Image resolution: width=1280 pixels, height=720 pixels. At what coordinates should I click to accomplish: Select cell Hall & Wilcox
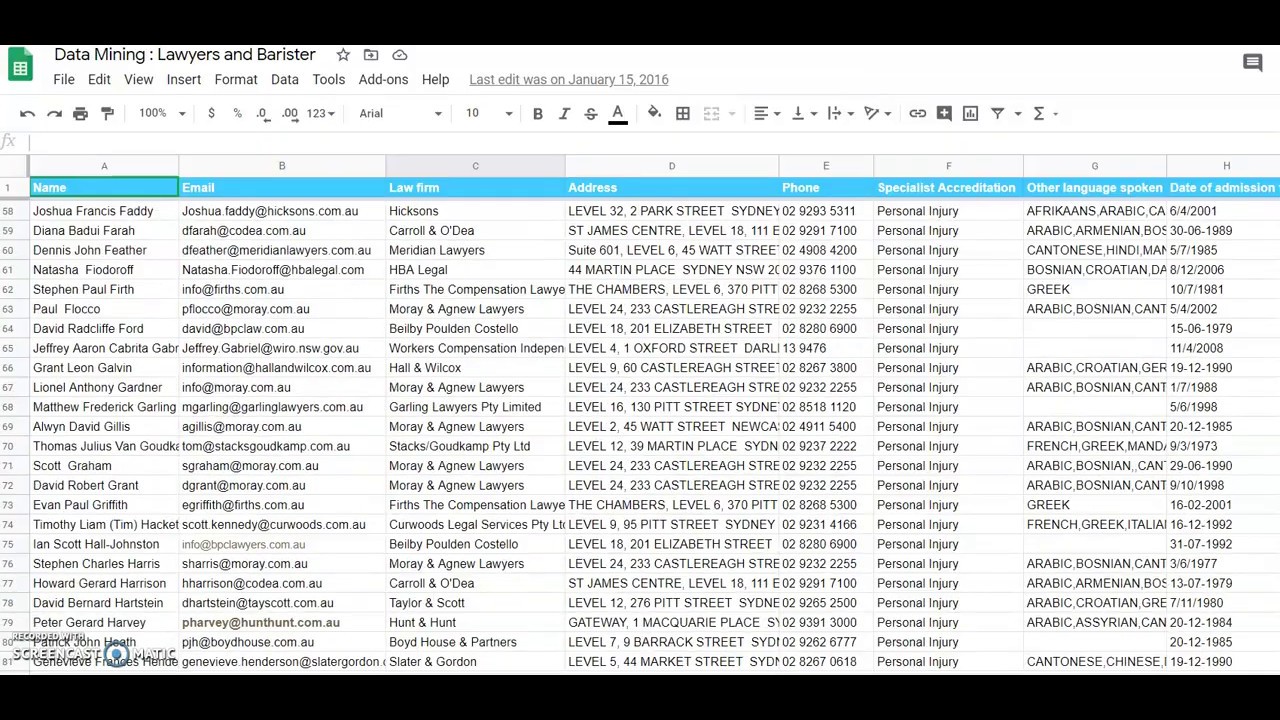[475, 368]
